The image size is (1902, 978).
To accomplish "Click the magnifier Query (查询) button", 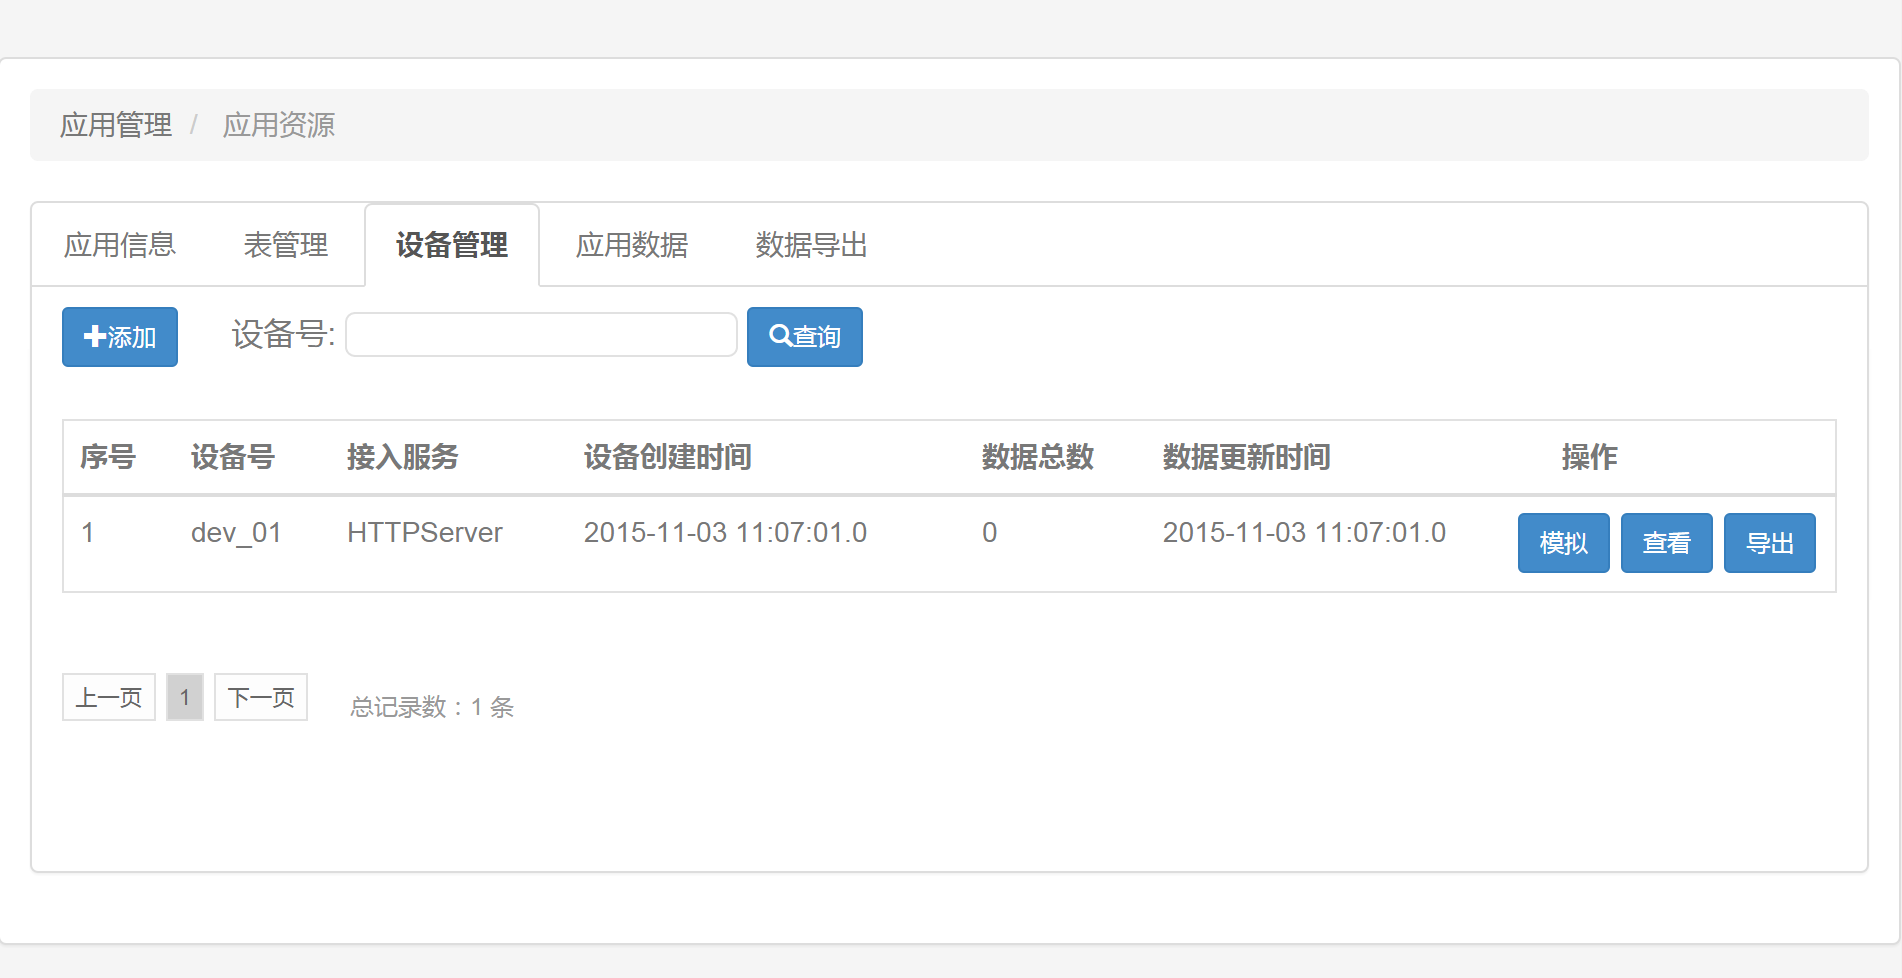I will pos(804,337).
